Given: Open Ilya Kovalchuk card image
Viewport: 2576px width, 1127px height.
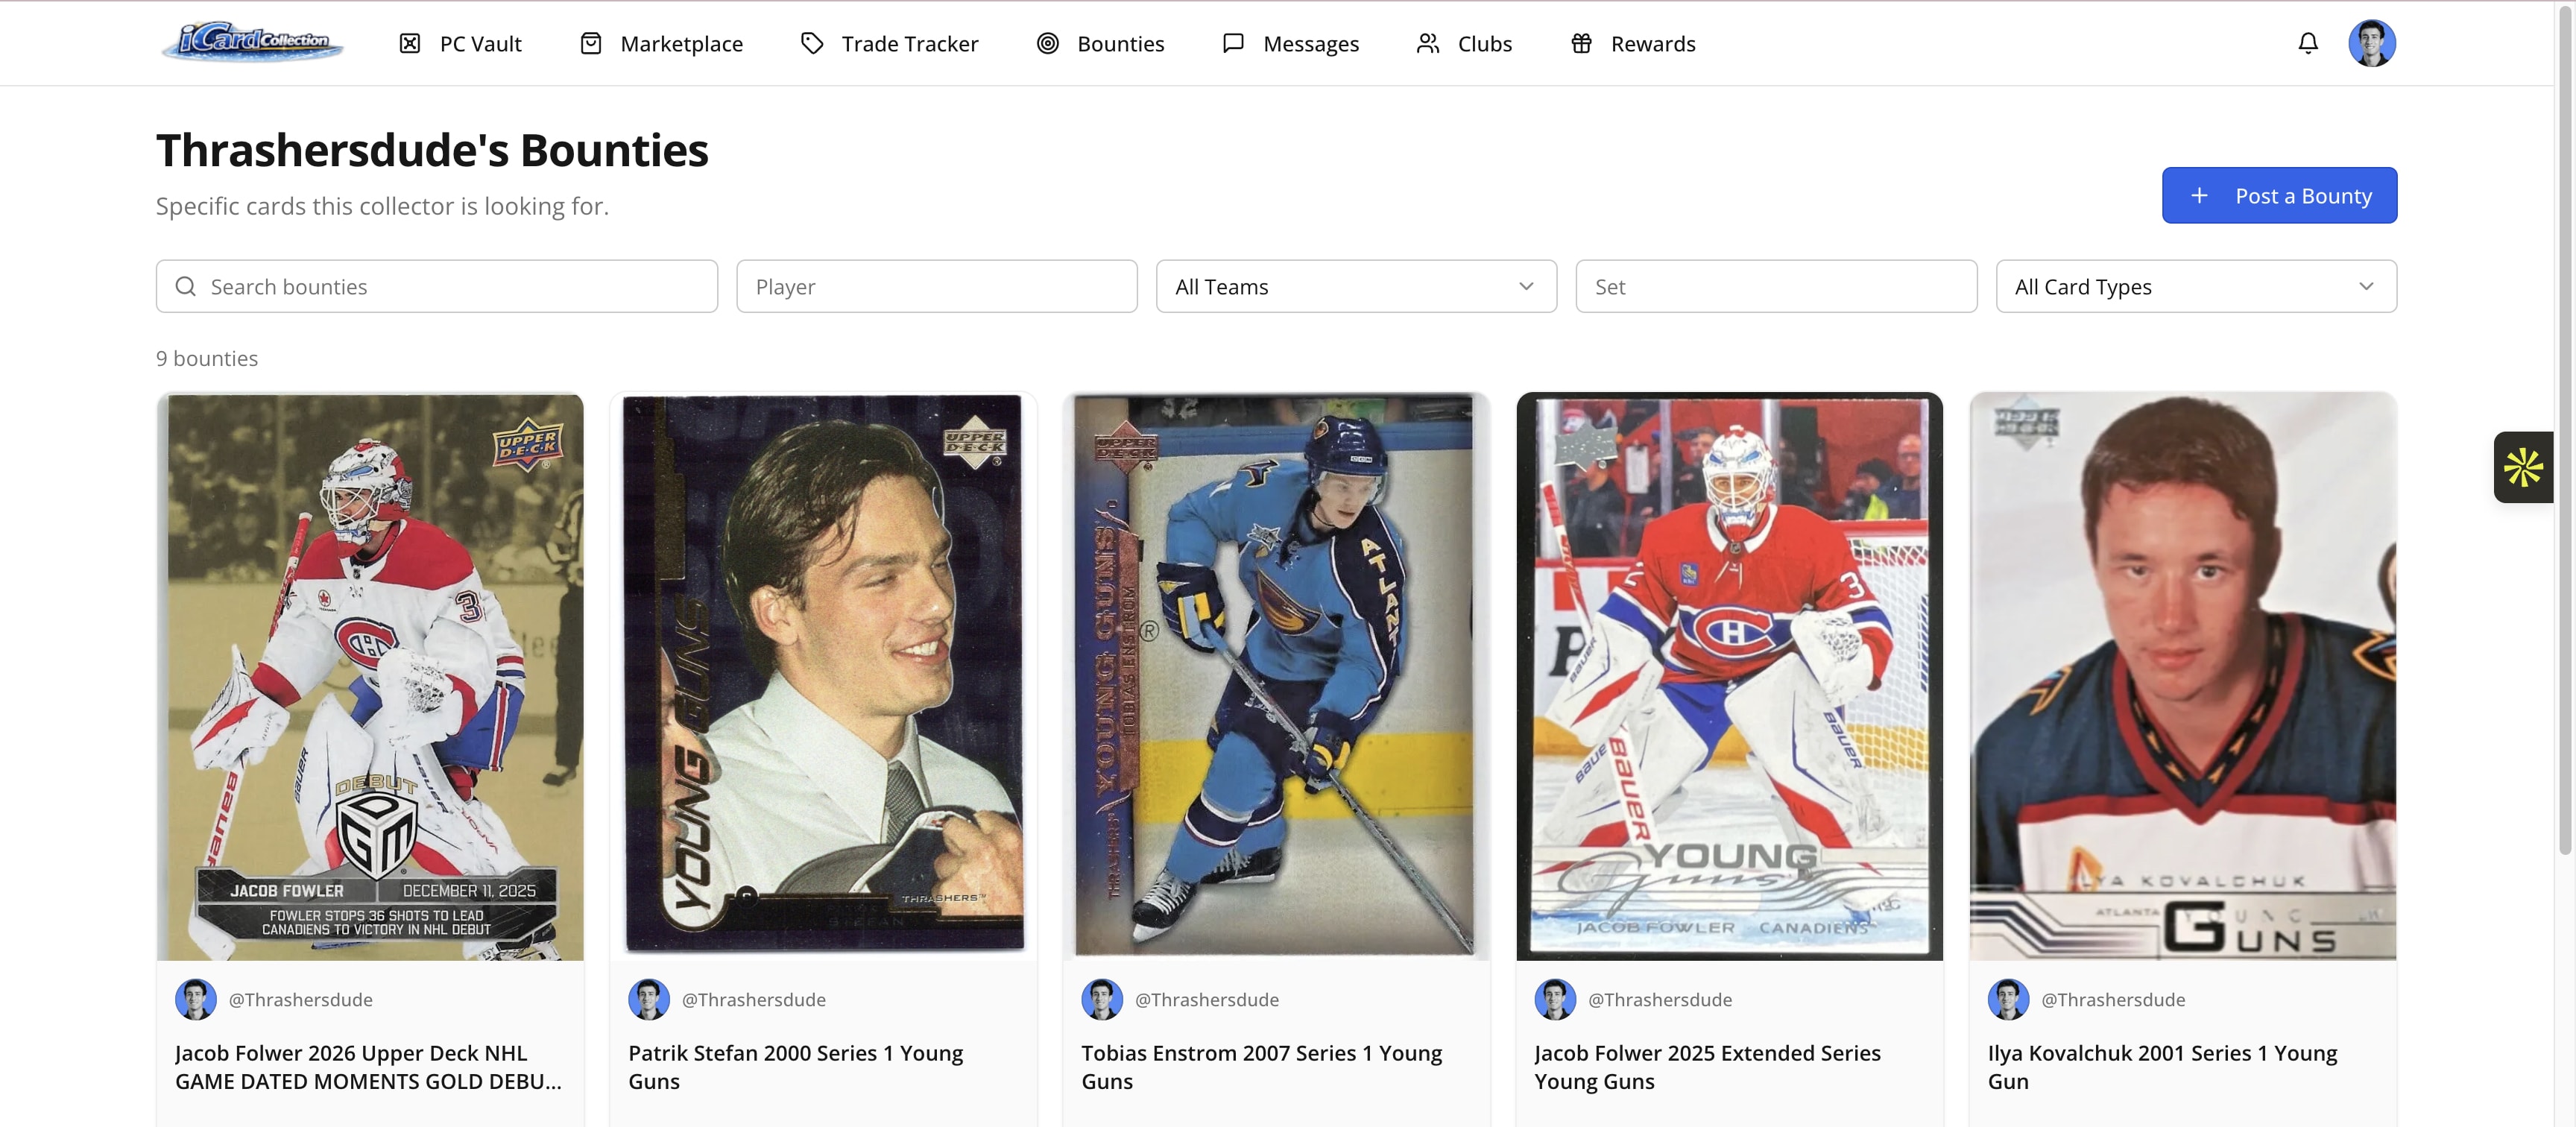Looking at the screenshot, I should 2183,677.
